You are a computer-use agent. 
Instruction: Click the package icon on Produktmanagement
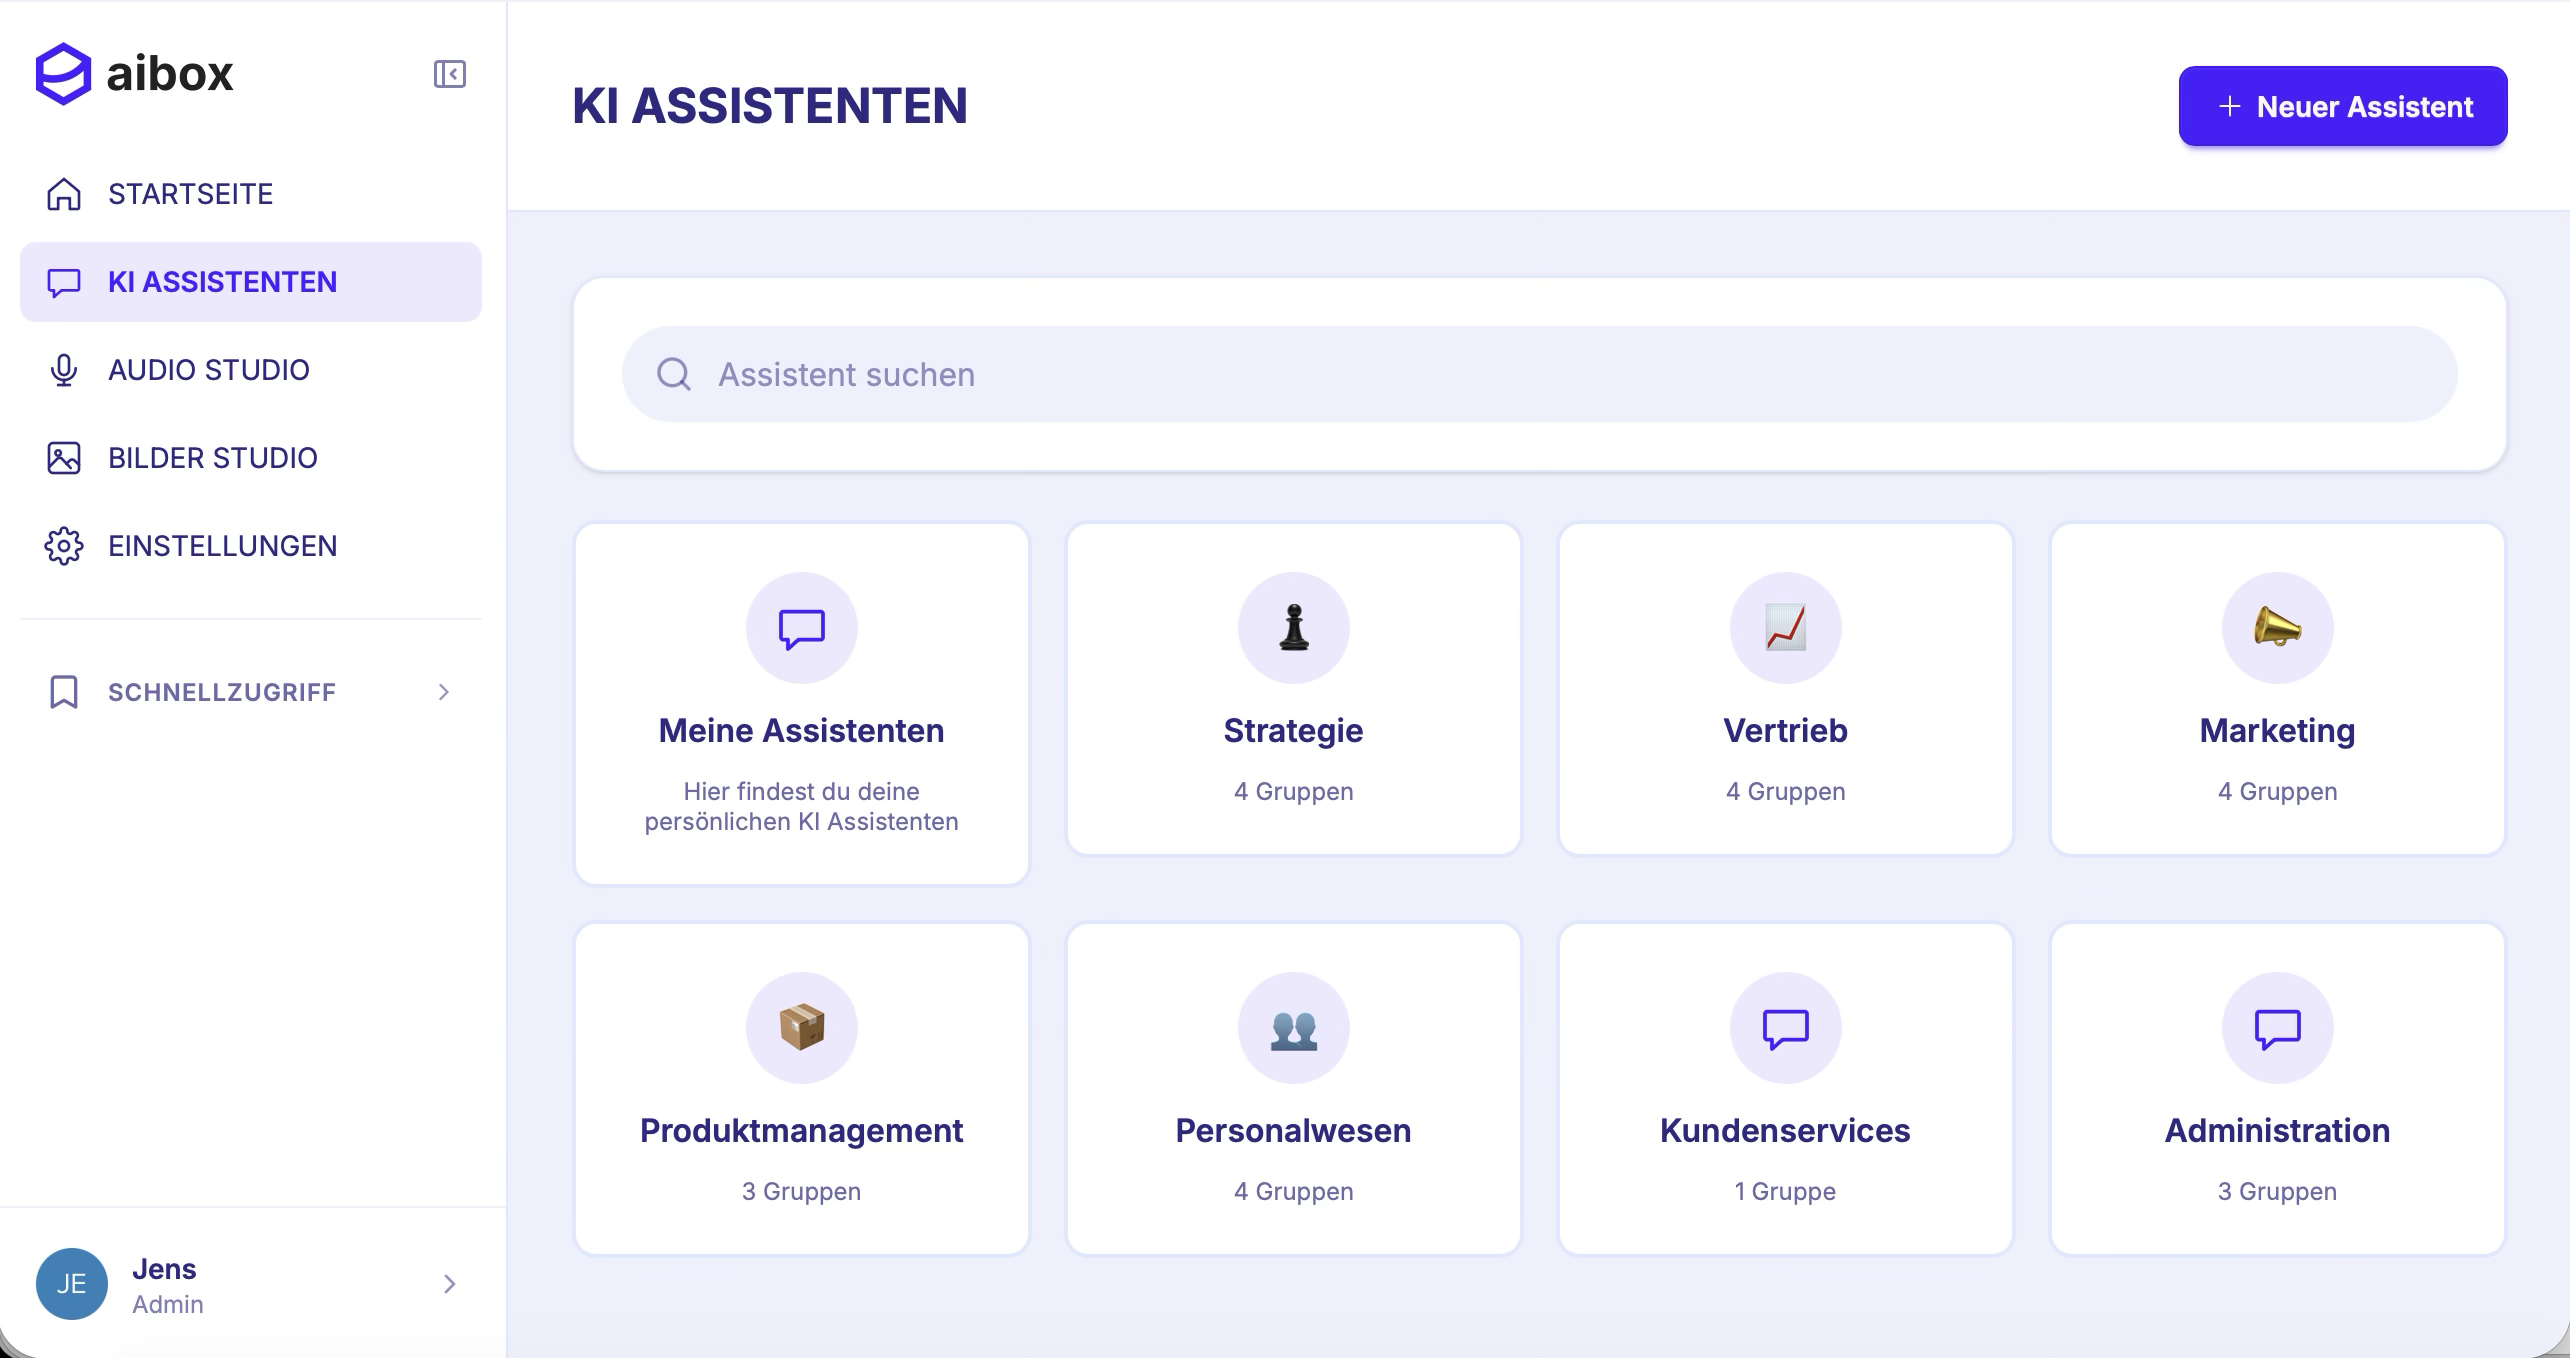point(802,1028)
